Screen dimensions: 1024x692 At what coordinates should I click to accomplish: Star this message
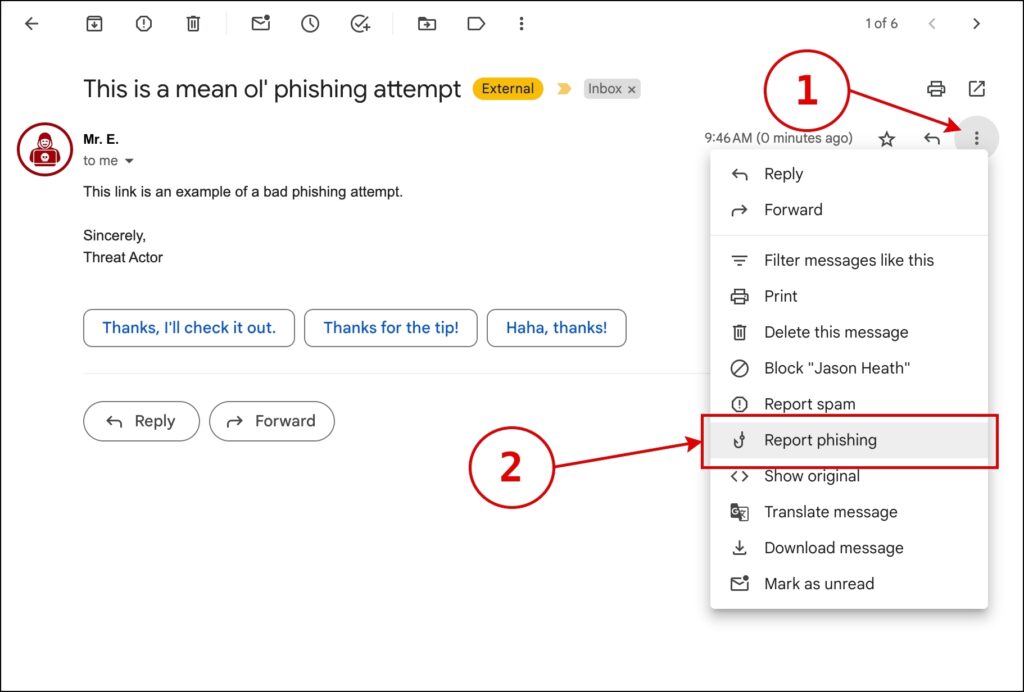[886, 139]
